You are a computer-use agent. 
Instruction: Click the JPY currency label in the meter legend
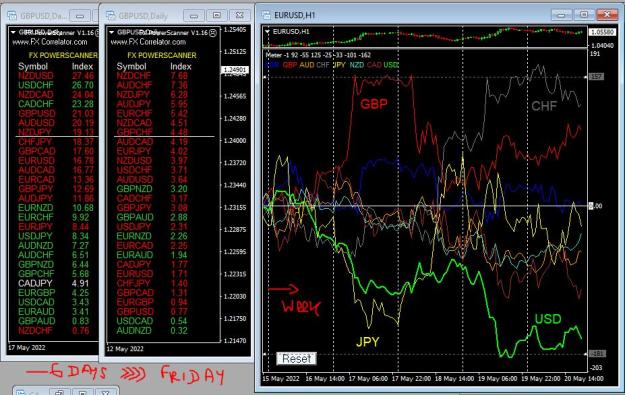coord(339,65)
